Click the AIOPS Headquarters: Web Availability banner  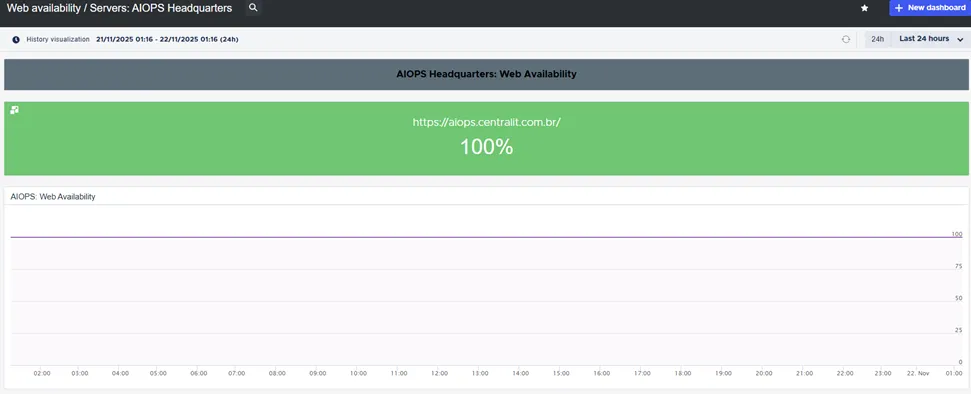click(x=486, y=74)
